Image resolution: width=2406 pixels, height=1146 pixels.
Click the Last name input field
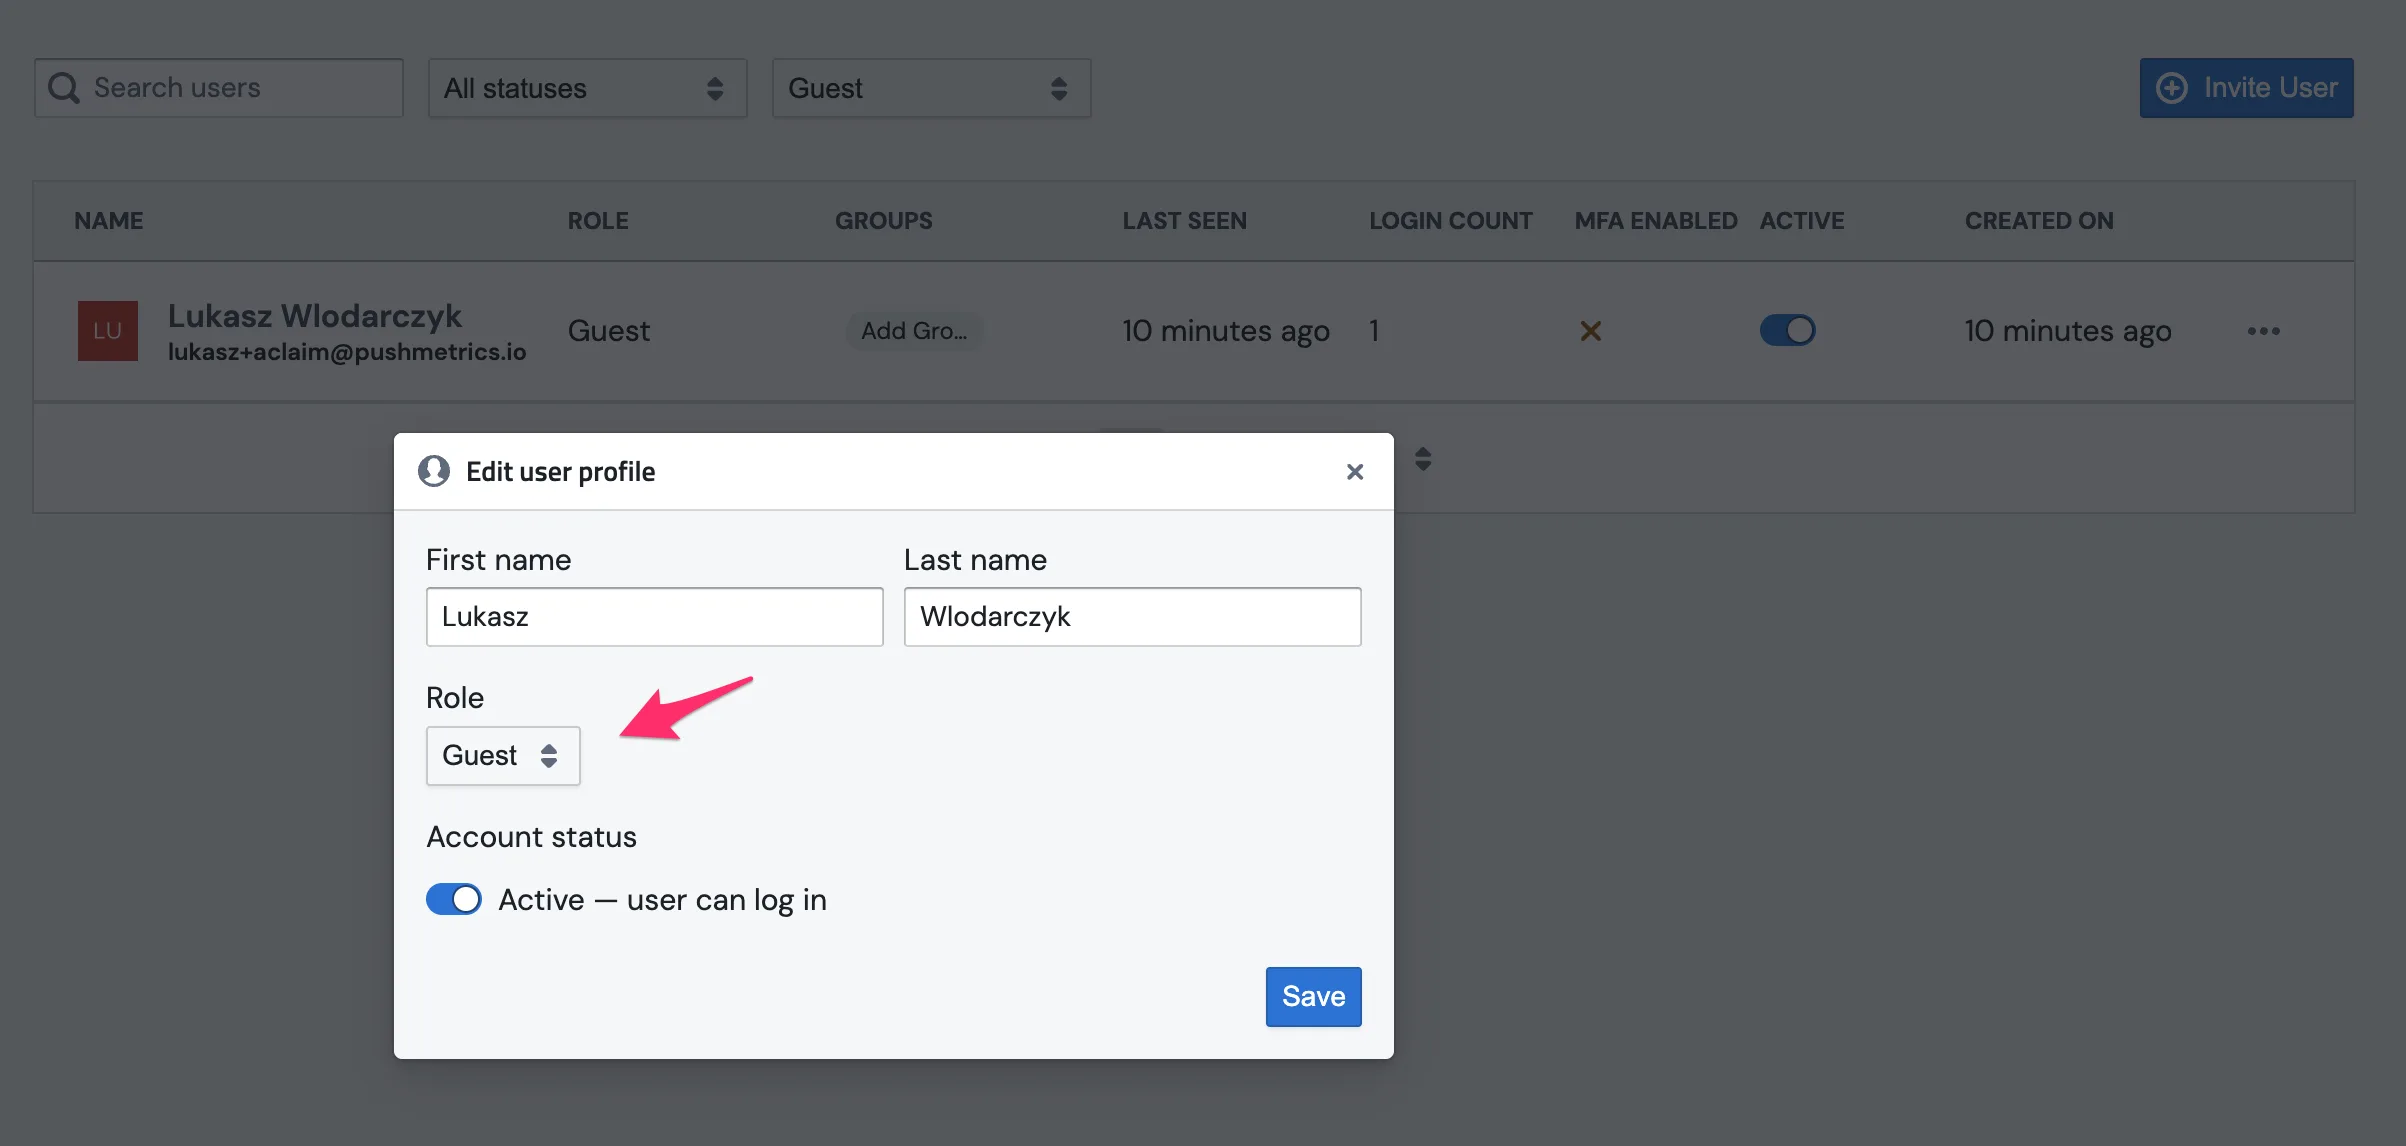pyautogui.click(x=1132, y=617)
